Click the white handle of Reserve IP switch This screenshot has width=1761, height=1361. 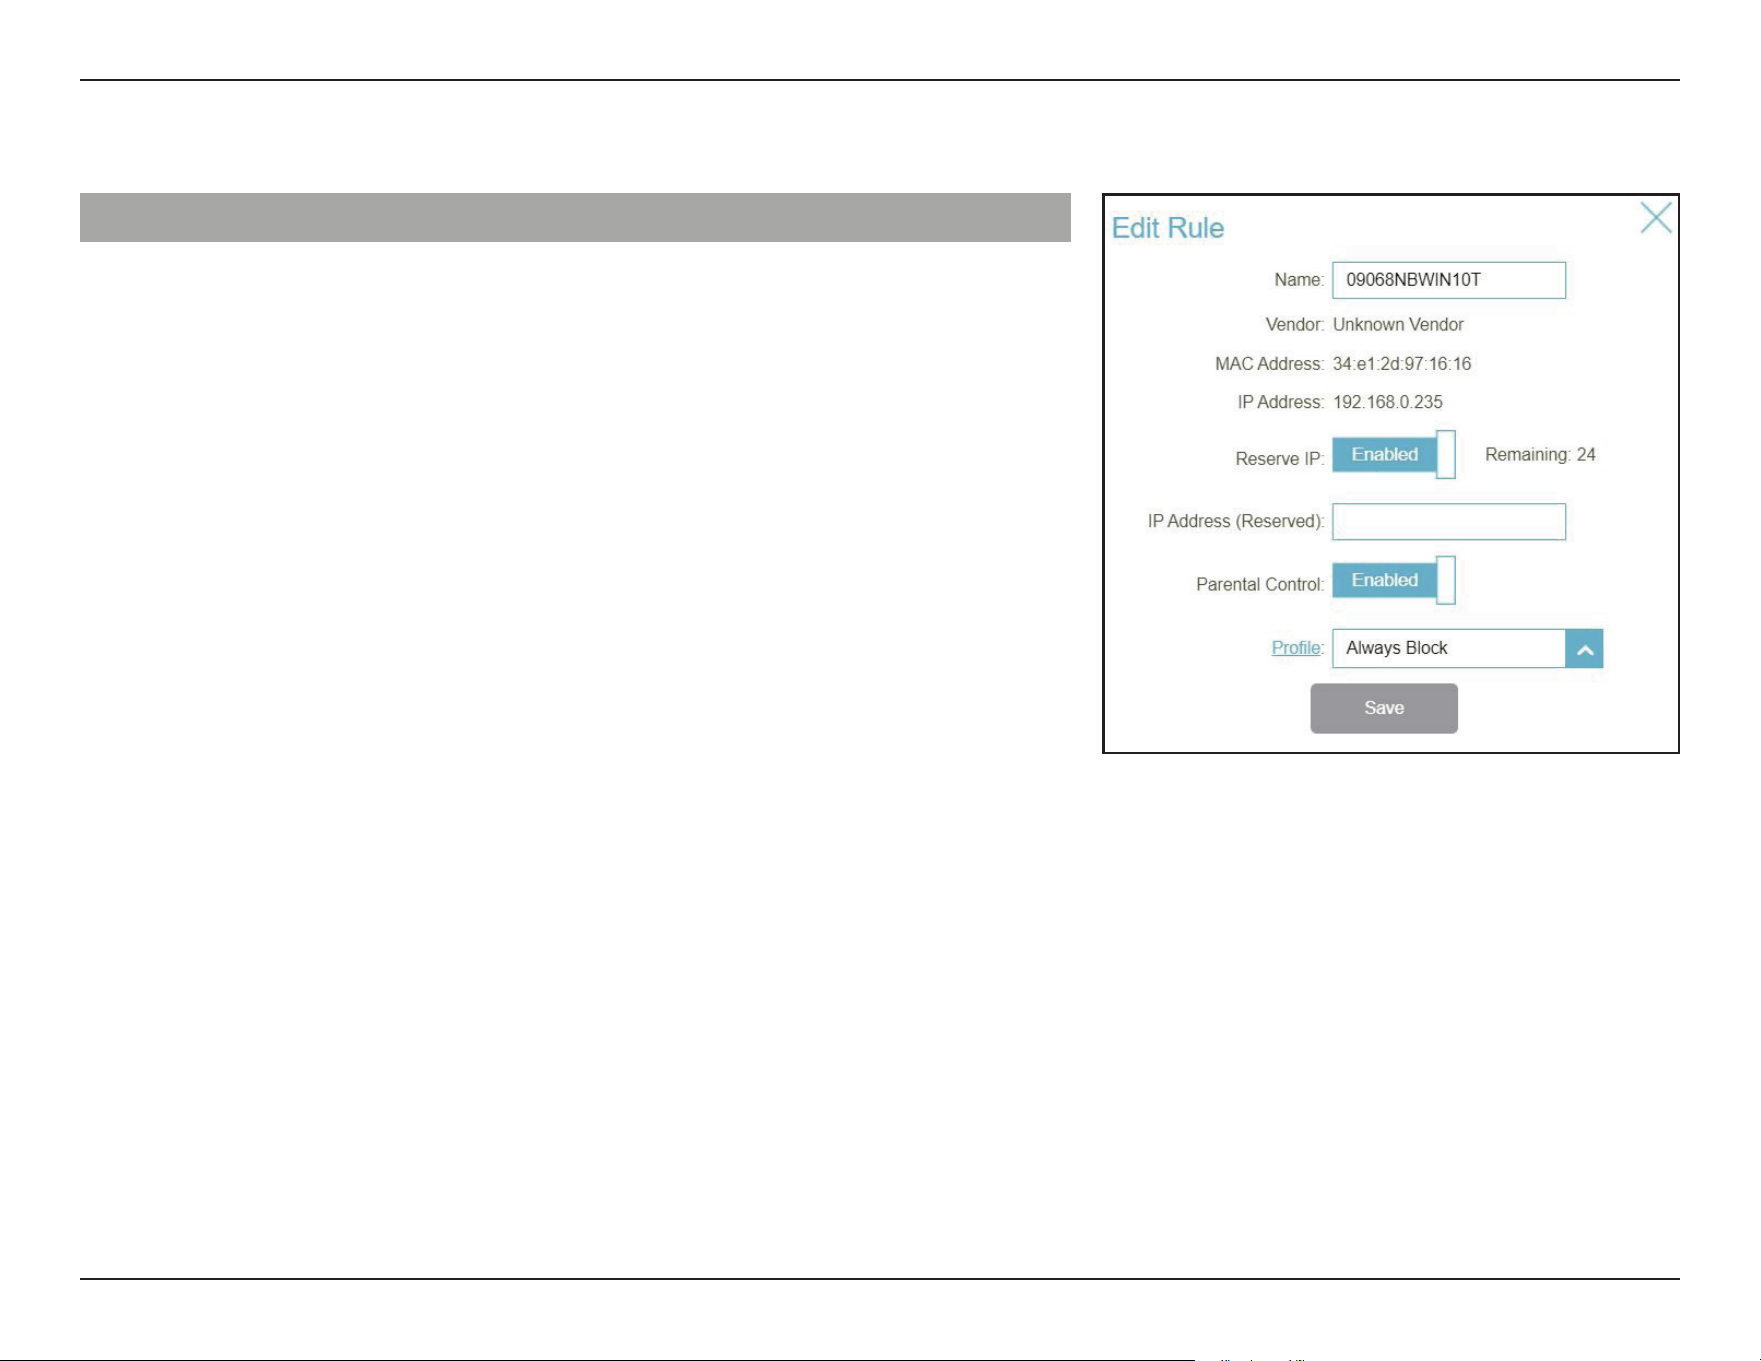click(x=1446, y=455)
